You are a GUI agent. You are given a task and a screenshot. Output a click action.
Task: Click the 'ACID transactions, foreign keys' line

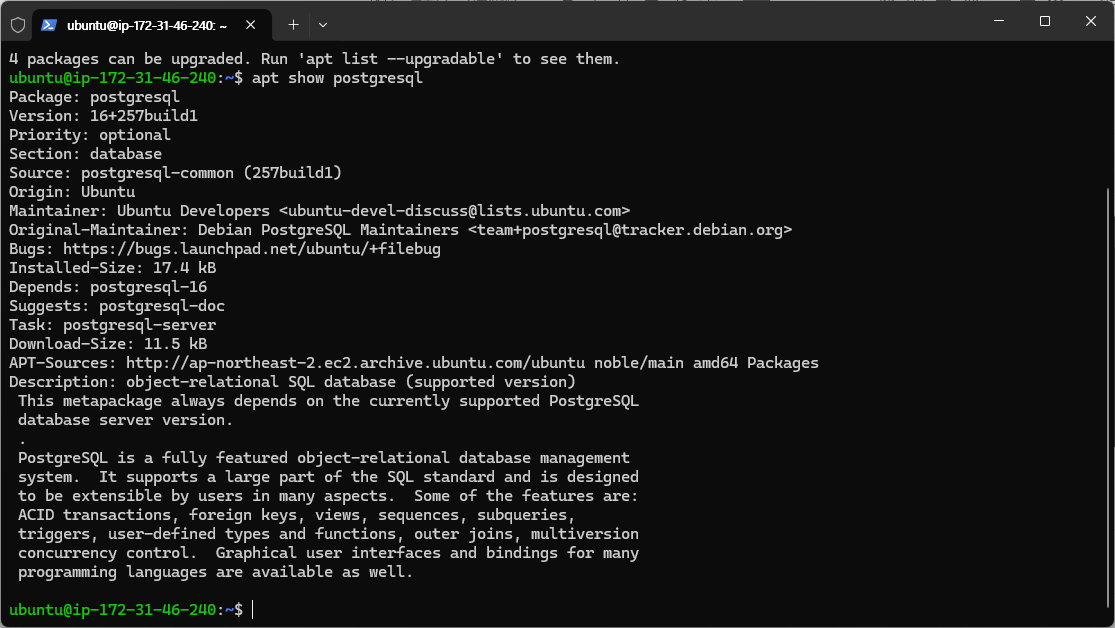(x=297, y=515)
